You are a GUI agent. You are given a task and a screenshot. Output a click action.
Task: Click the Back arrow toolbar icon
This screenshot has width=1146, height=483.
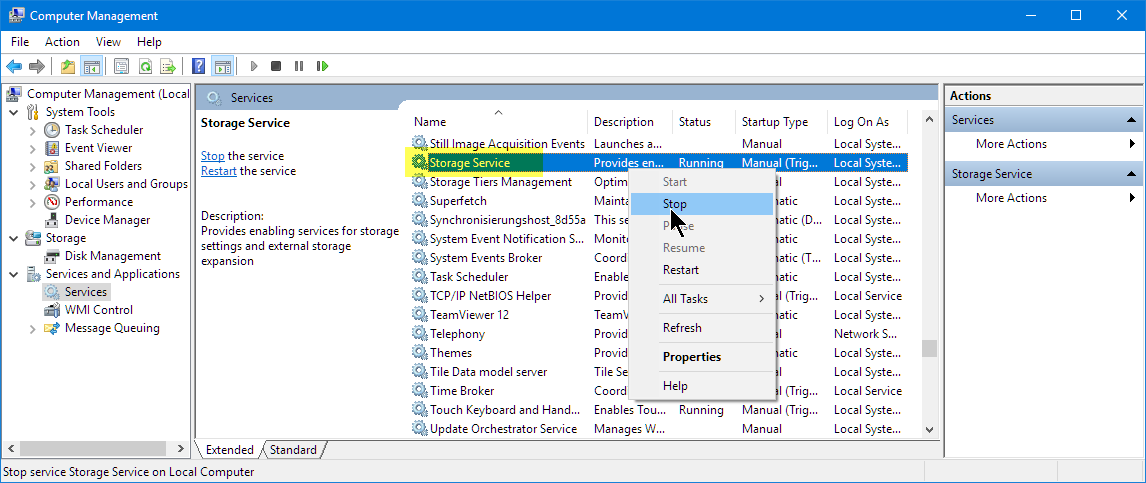coord(14,66)
